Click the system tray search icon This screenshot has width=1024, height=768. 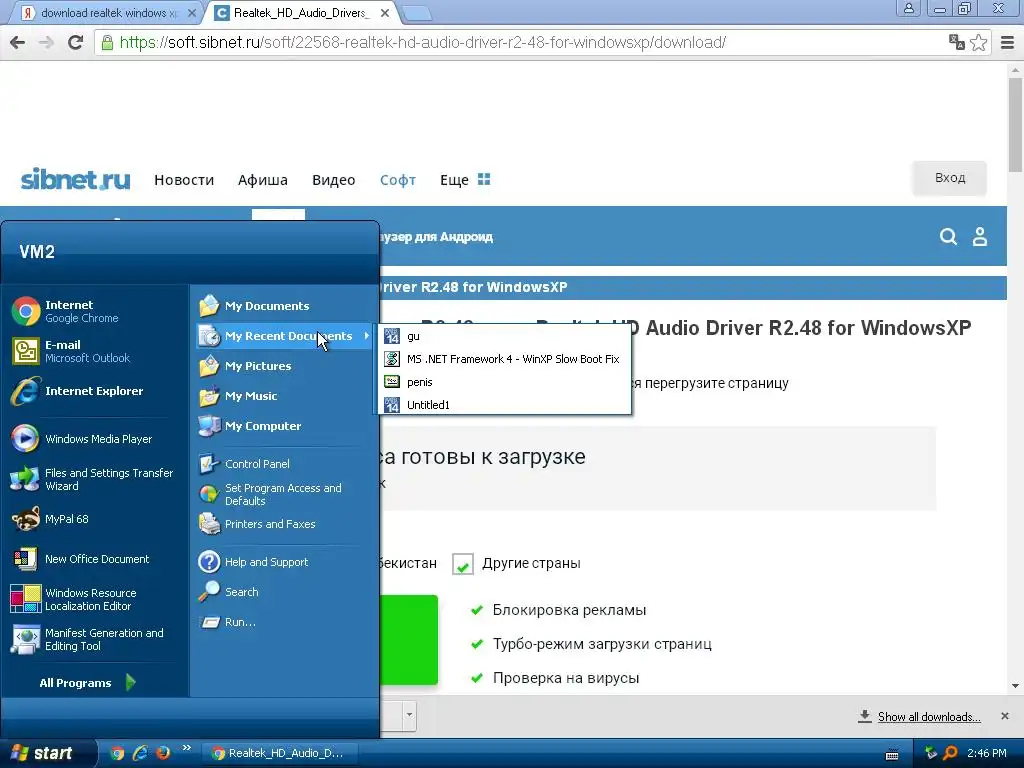point(951,753)
